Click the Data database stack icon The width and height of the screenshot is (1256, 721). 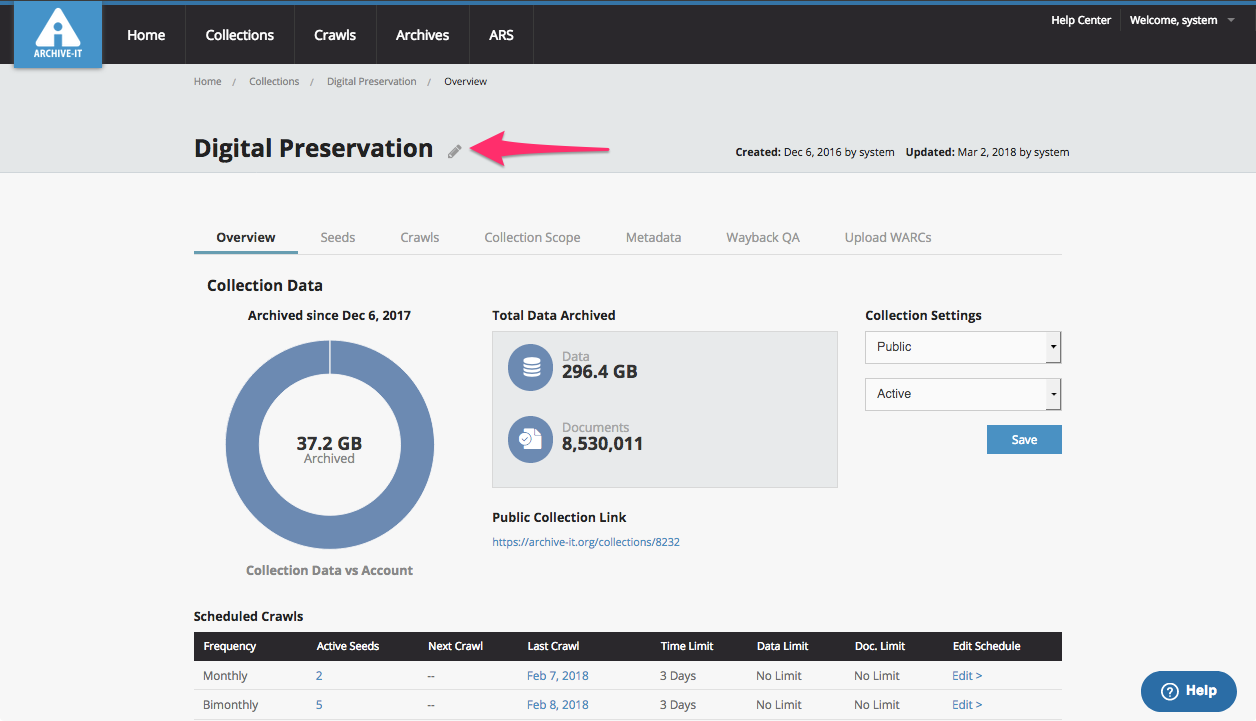(x=531, y=367)
